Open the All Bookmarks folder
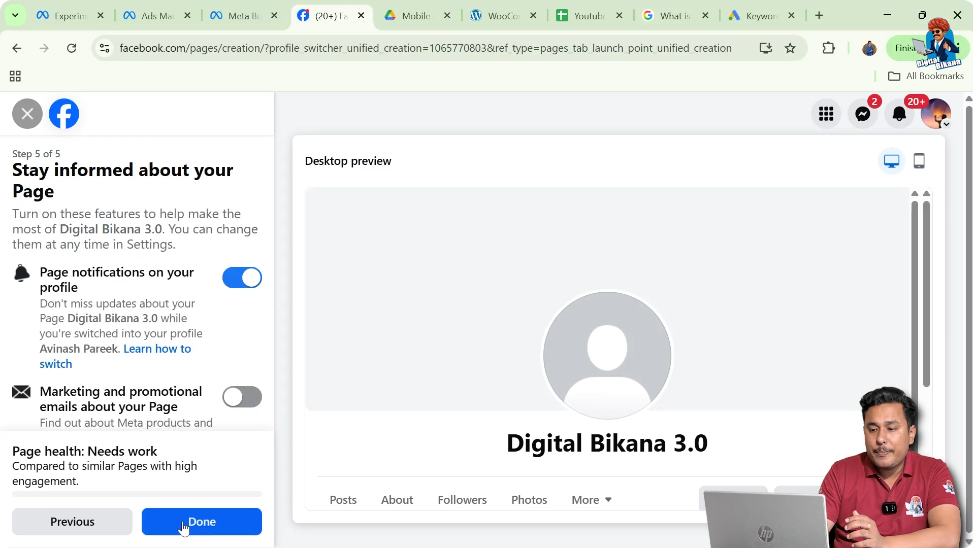 click(926, 76)
